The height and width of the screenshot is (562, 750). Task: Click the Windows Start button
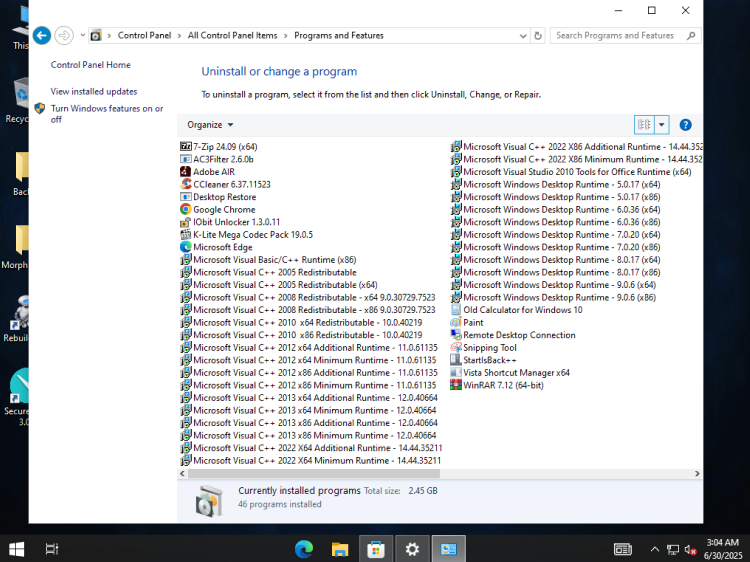click(x=17, y=549)
